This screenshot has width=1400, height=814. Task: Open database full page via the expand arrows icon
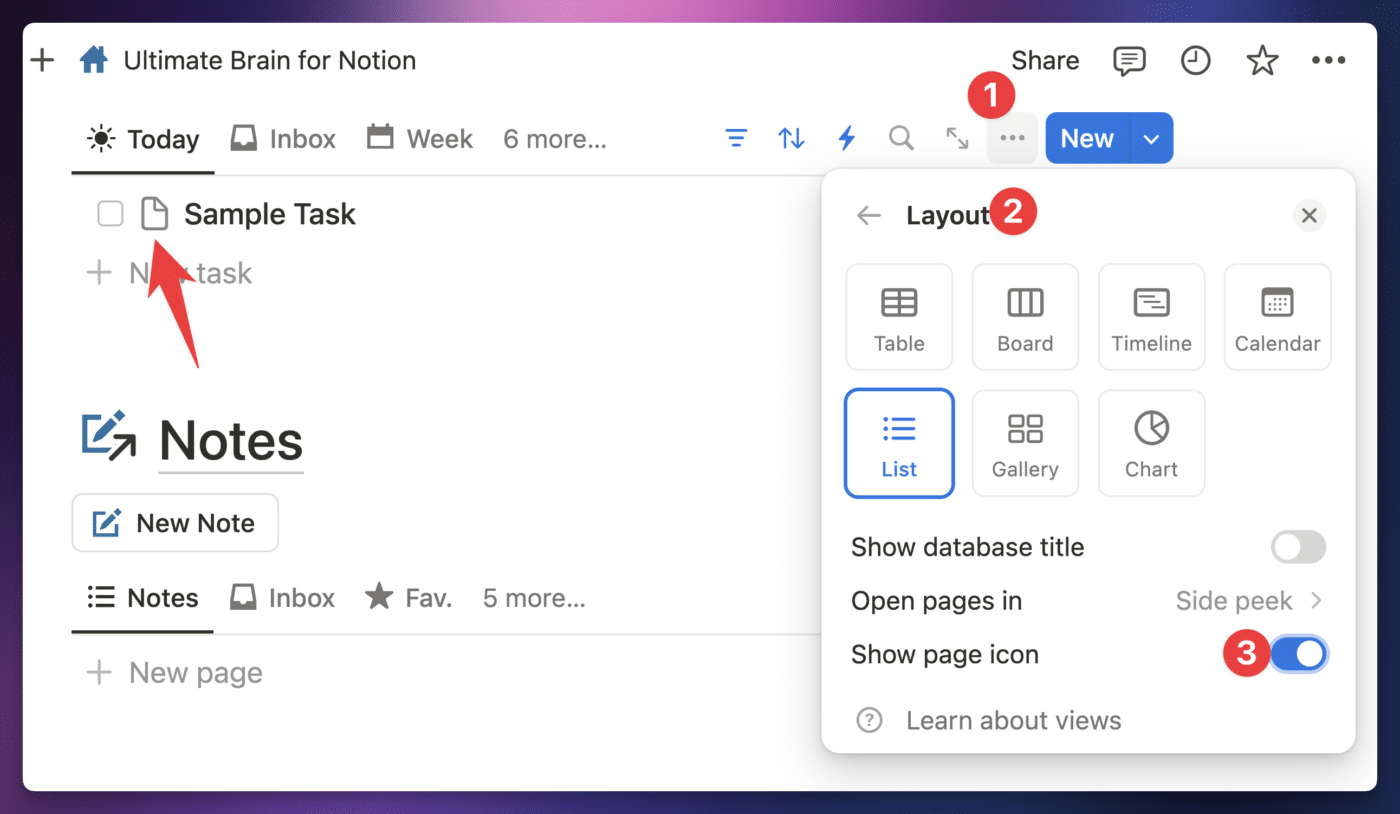pyautogui.click(x=957, y=138)
